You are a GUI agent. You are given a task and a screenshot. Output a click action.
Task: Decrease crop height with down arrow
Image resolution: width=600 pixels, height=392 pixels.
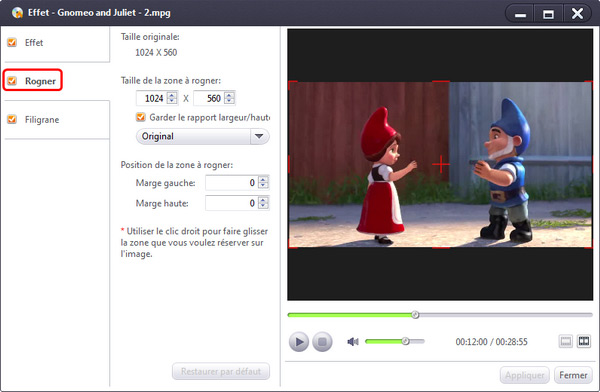pos(229,101)
